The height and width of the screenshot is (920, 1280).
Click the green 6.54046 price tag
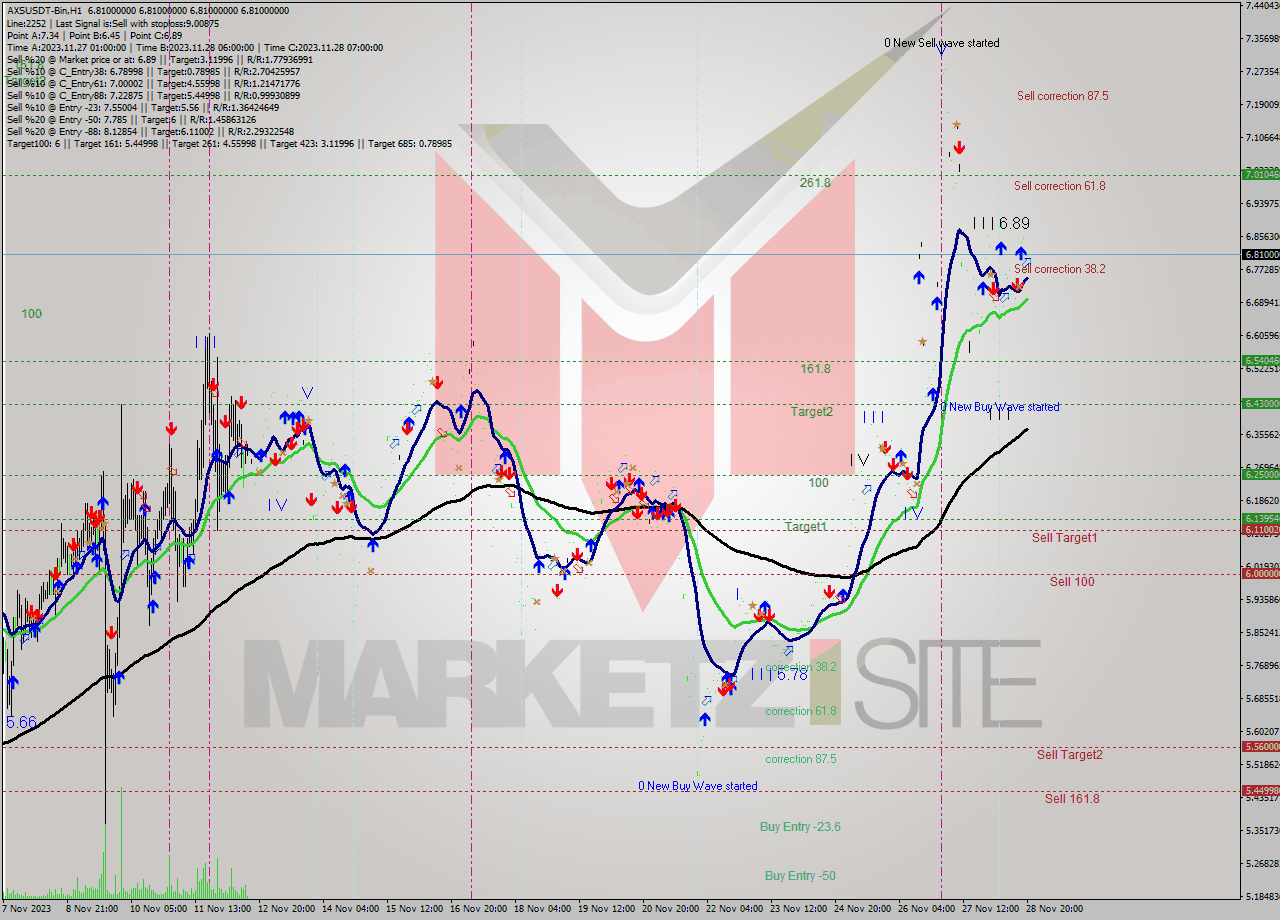tap(1260, 361)
